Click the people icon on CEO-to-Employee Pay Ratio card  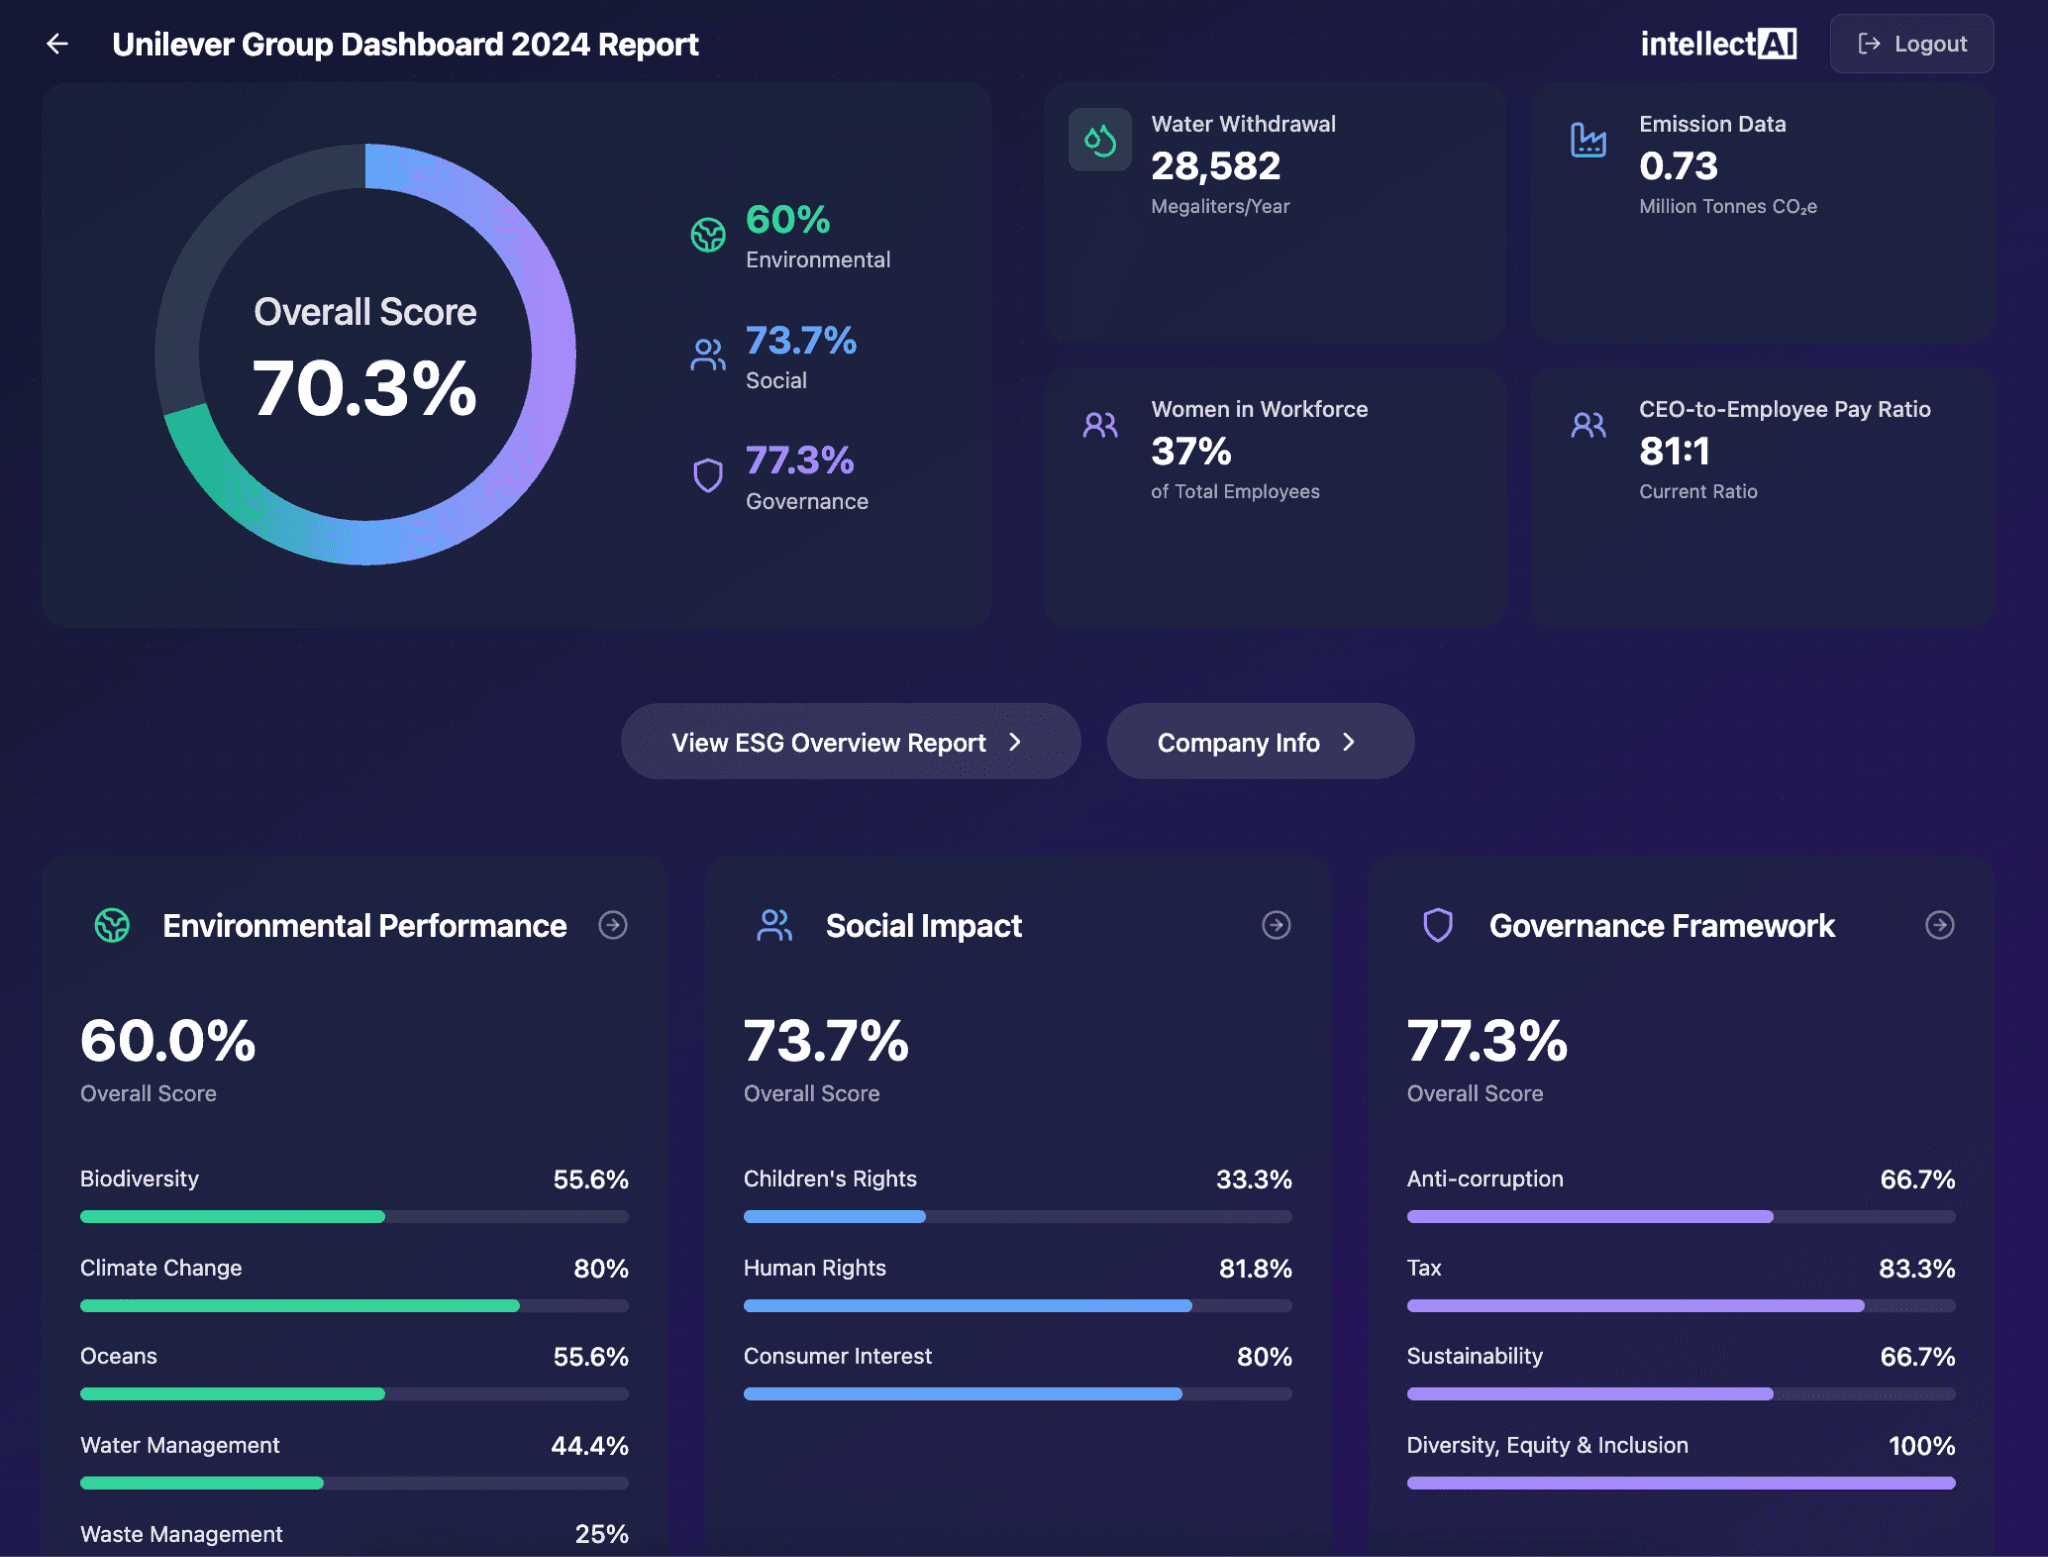click(1588, 425)
